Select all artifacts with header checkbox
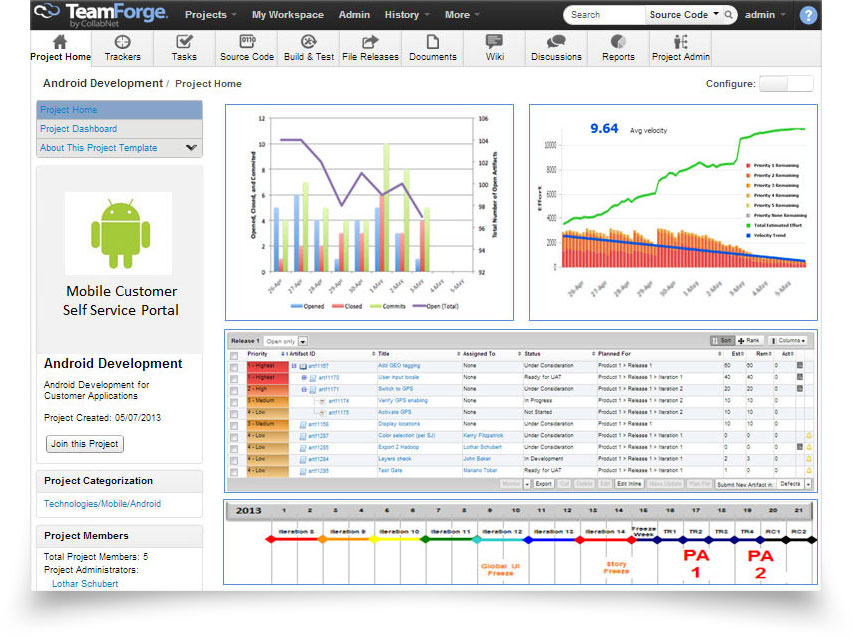Screen dimensions: 852x637 [x=234, y=354]
